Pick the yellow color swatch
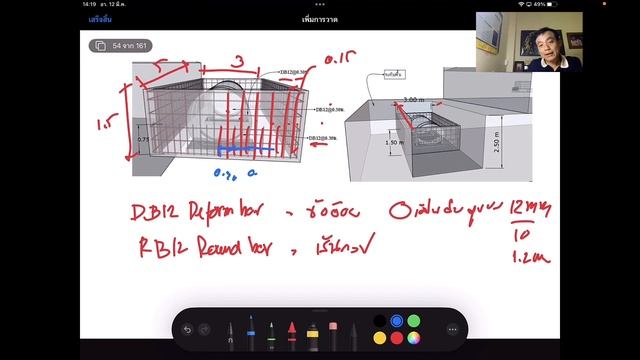The image size is (640, 360). (380, 338)
